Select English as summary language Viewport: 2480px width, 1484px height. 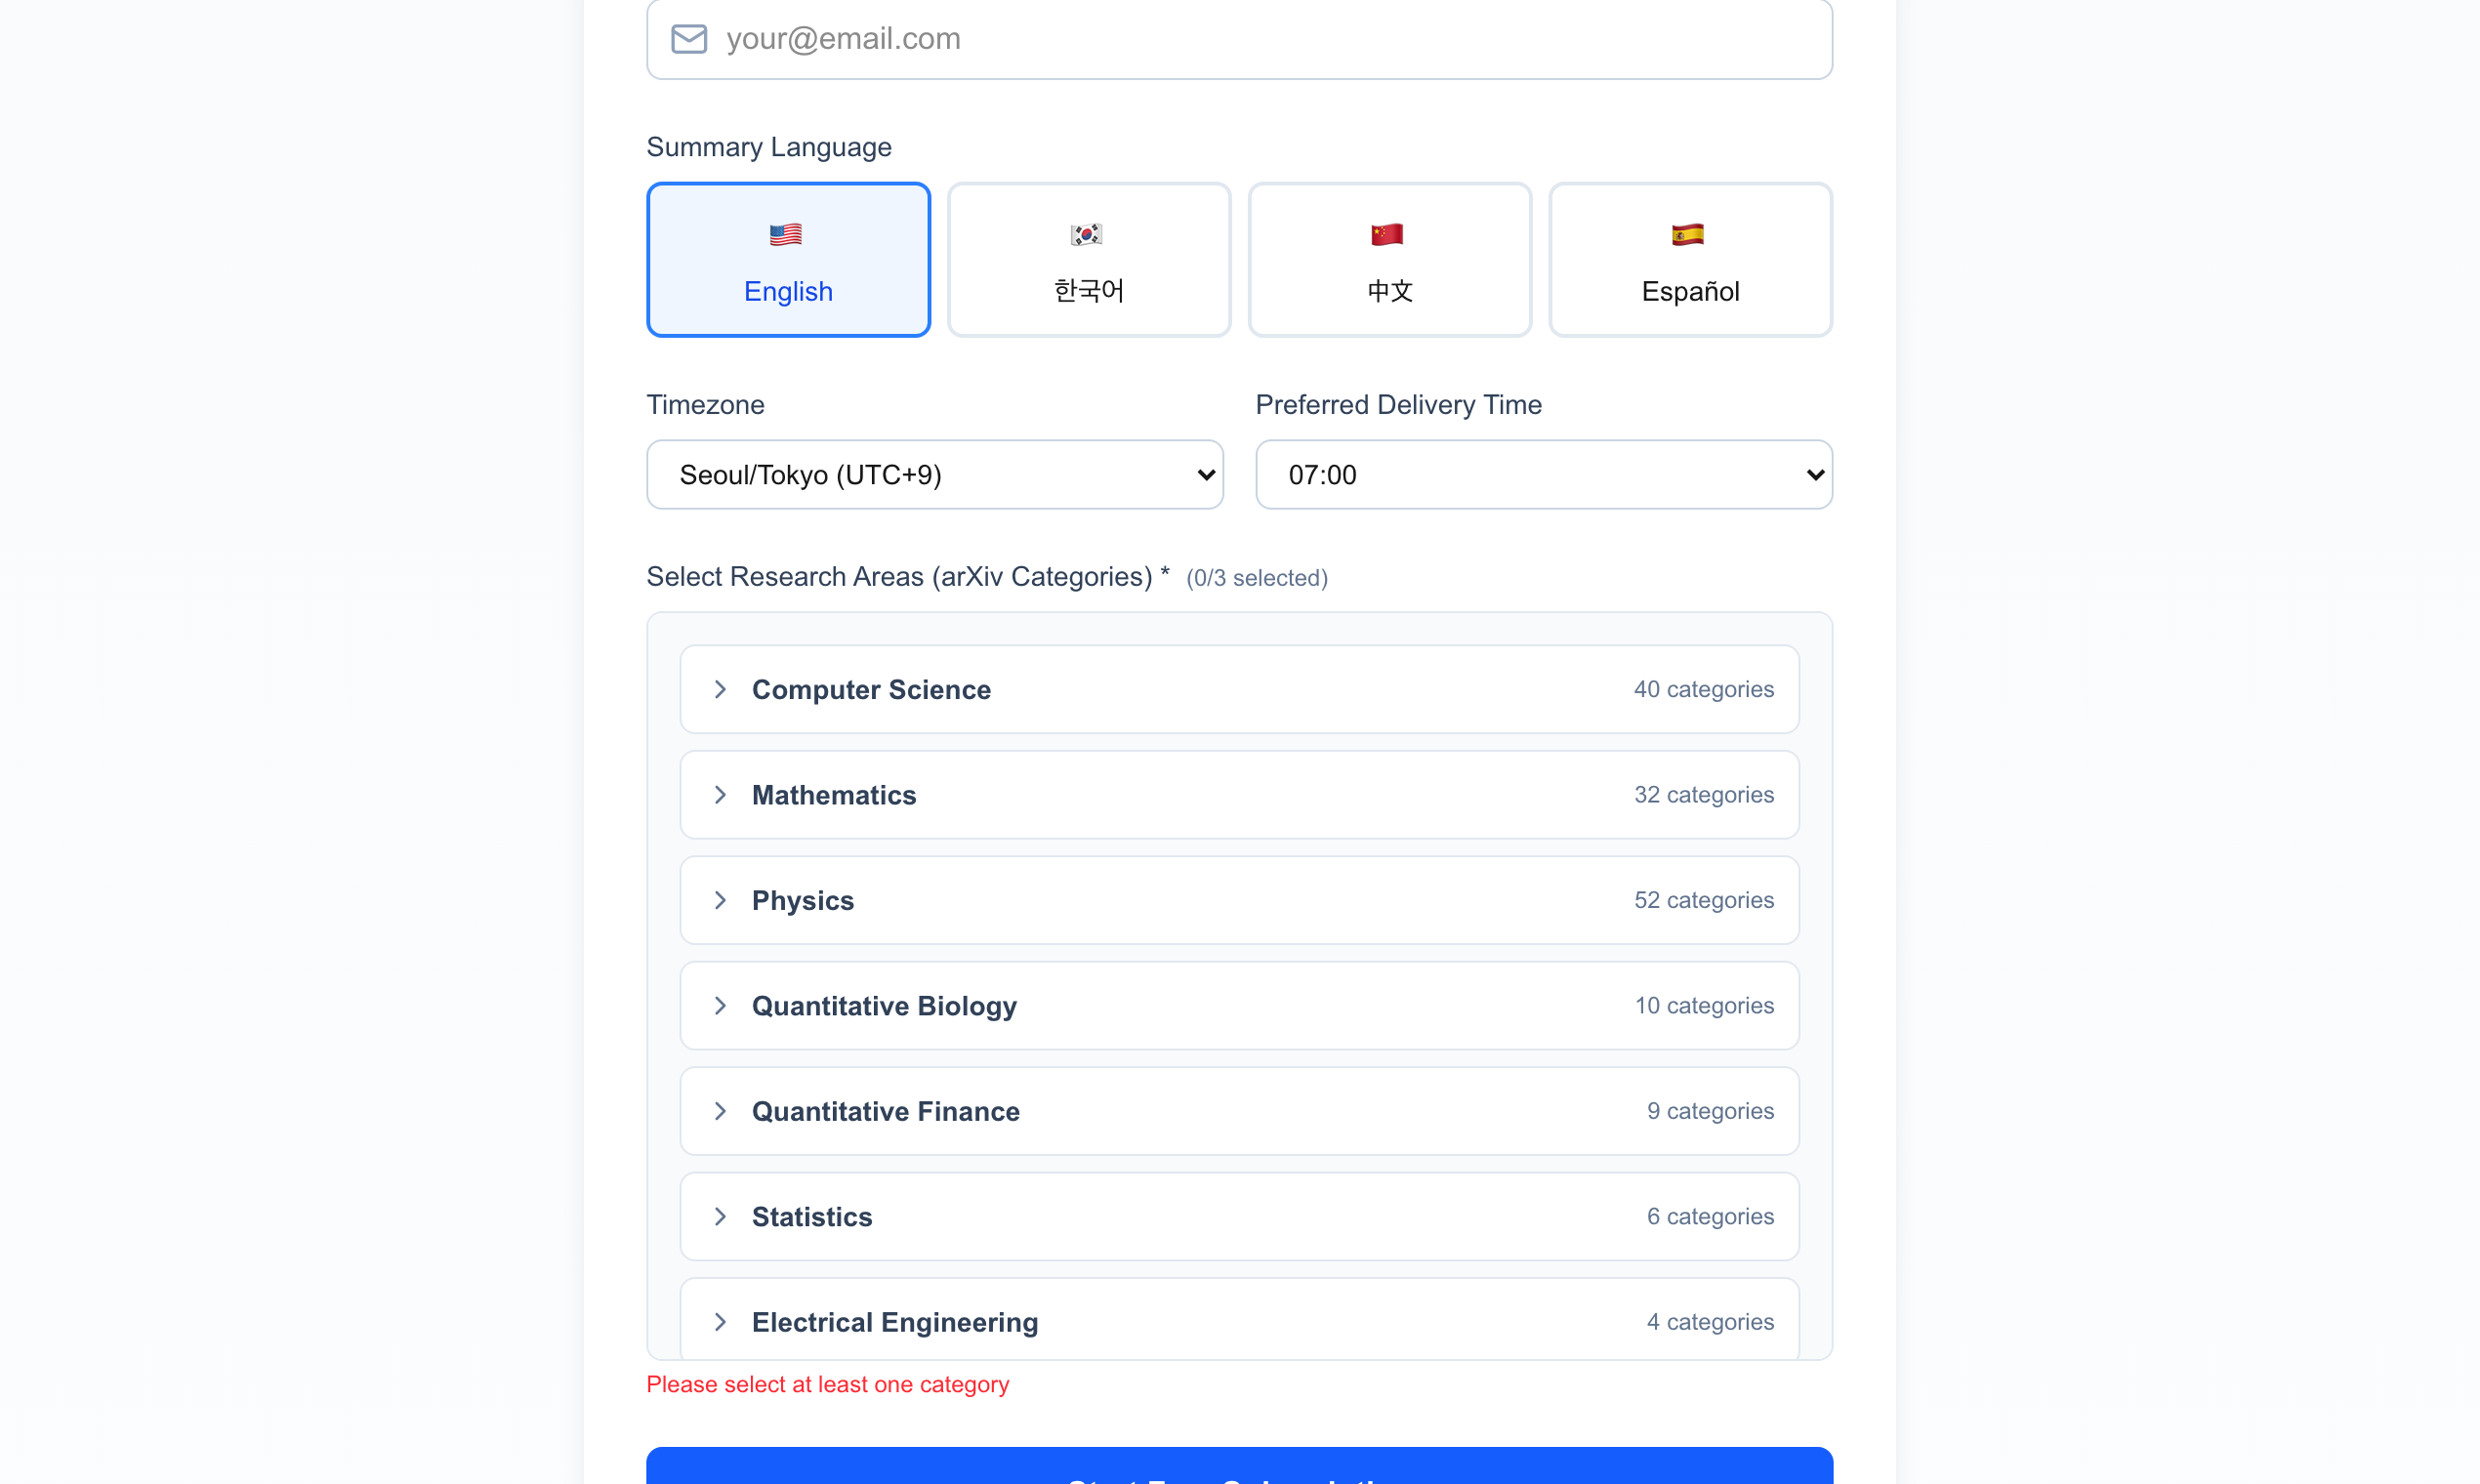coord(788,259)
